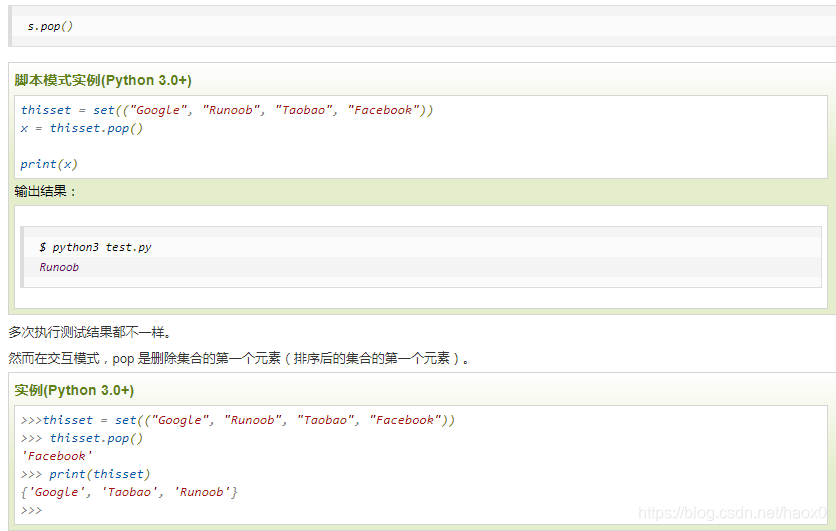Click the print(x) code line
This screenshot has width=836, height=531.
tap(49, 164)
